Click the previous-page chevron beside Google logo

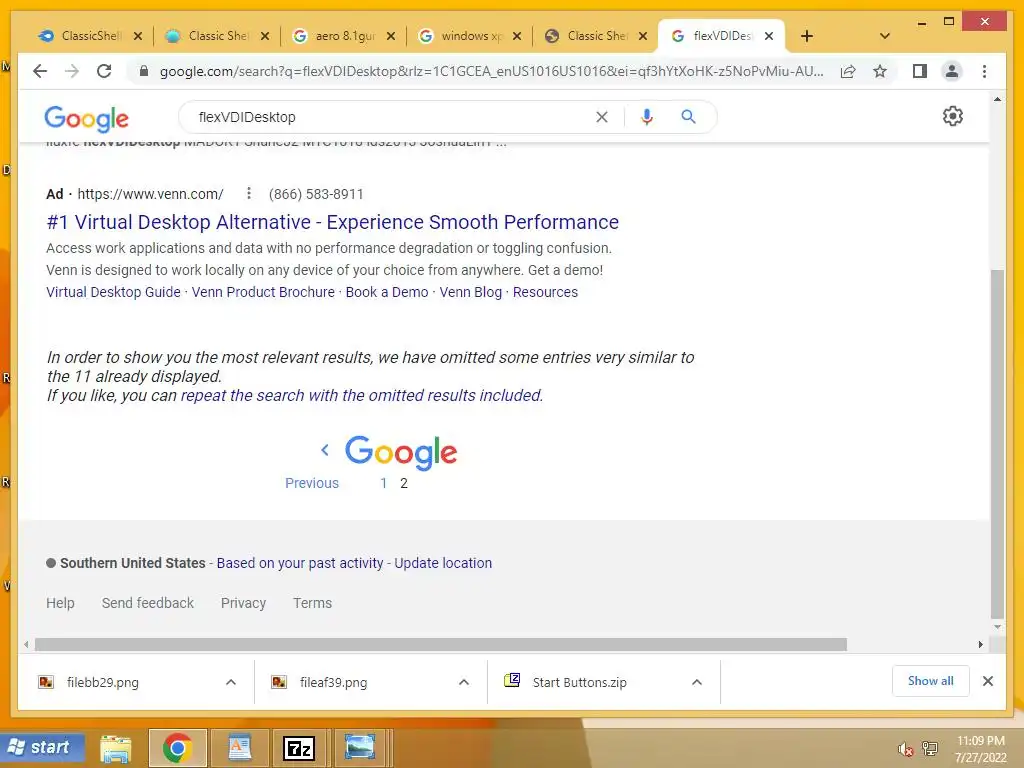click(325, 449)
